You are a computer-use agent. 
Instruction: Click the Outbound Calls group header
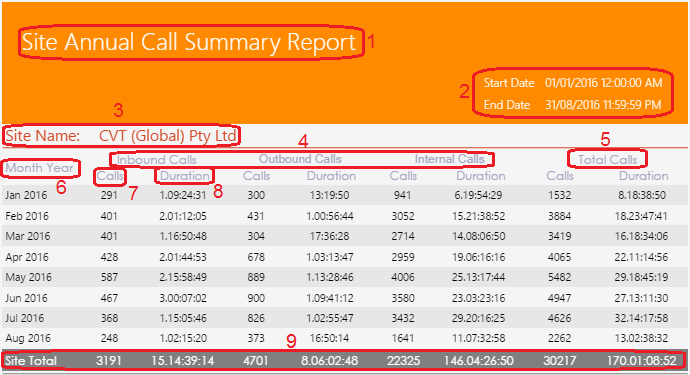(300, 159)
